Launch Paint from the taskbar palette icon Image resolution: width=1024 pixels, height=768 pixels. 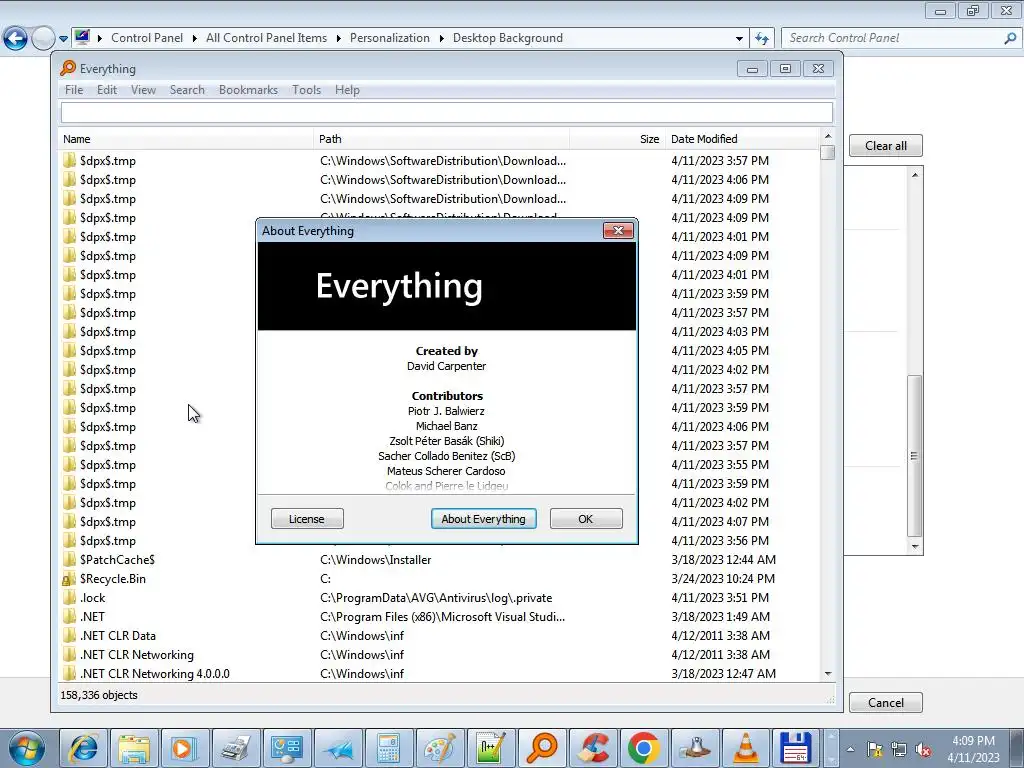(x=440, y=748)
